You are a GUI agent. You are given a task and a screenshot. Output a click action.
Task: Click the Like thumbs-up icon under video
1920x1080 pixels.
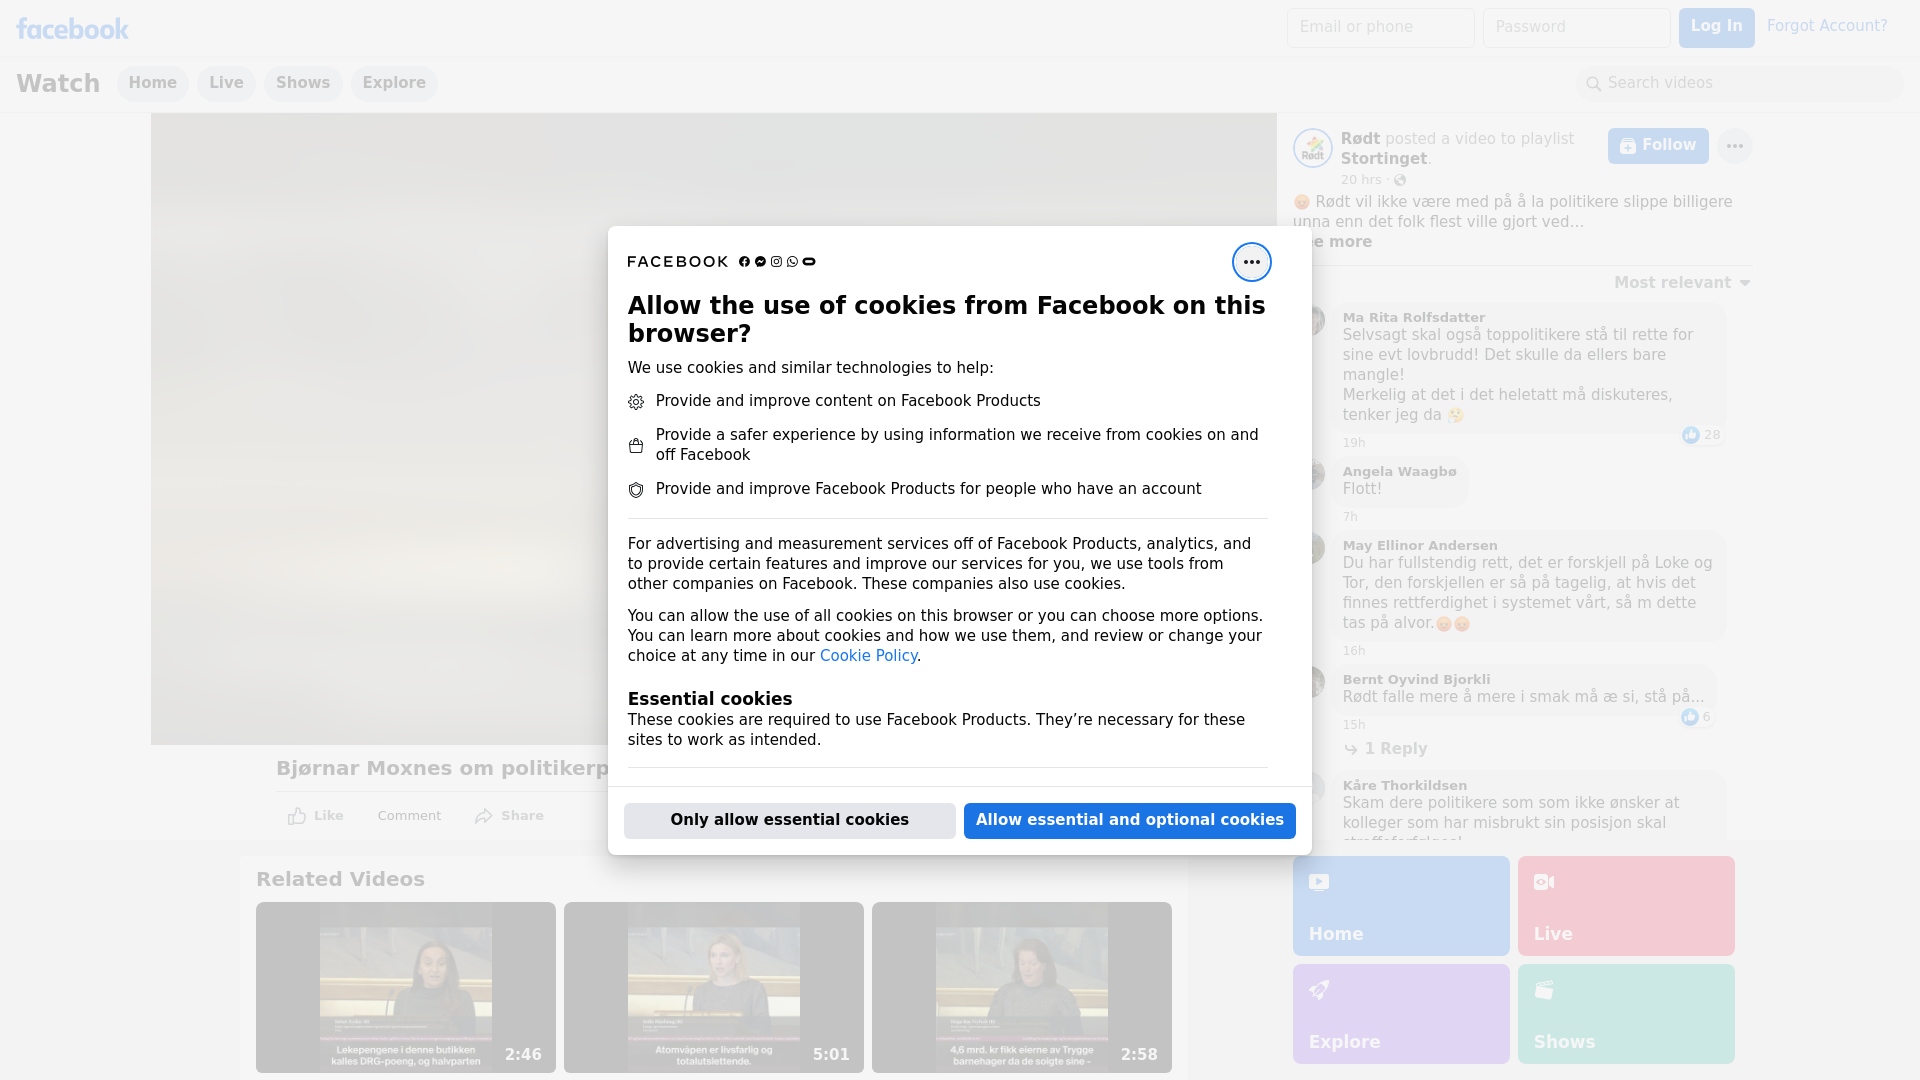[297, 816]
